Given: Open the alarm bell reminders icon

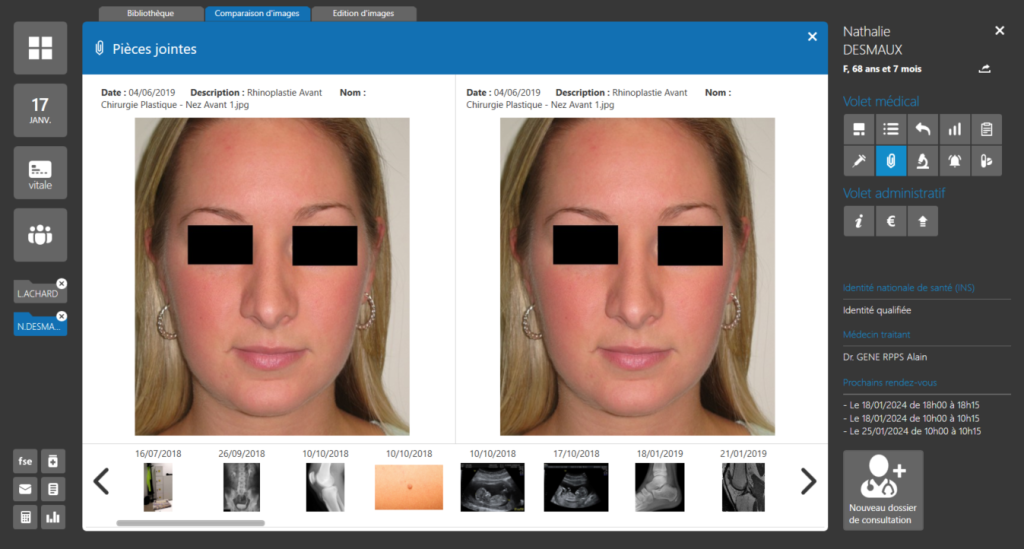Looking at the screenshot, I should 954,161.
